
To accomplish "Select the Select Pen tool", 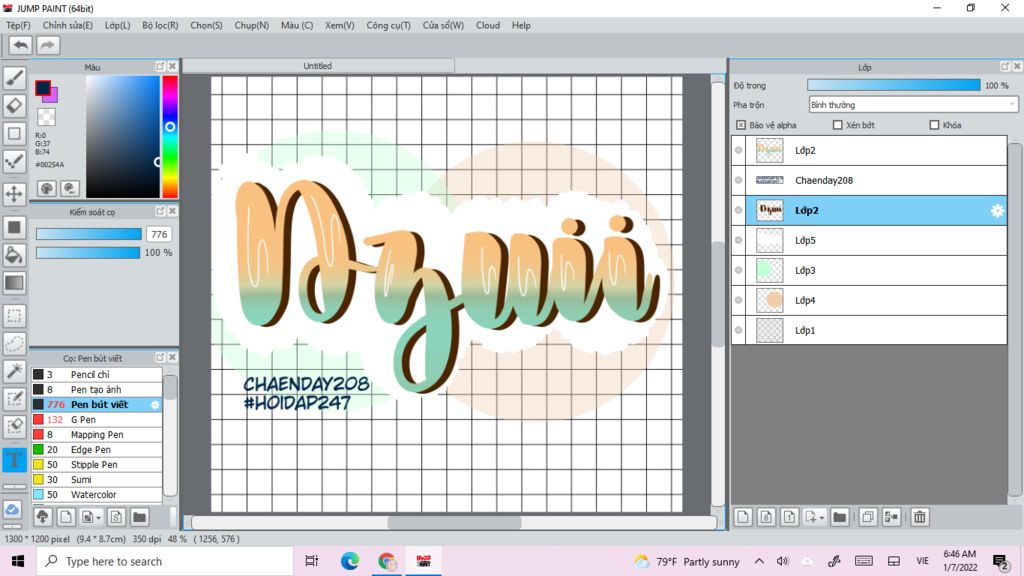I will point(14,399).
